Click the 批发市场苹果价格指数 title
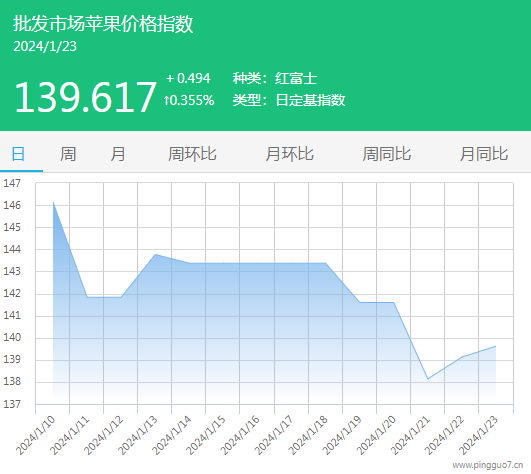 (103, 24)
